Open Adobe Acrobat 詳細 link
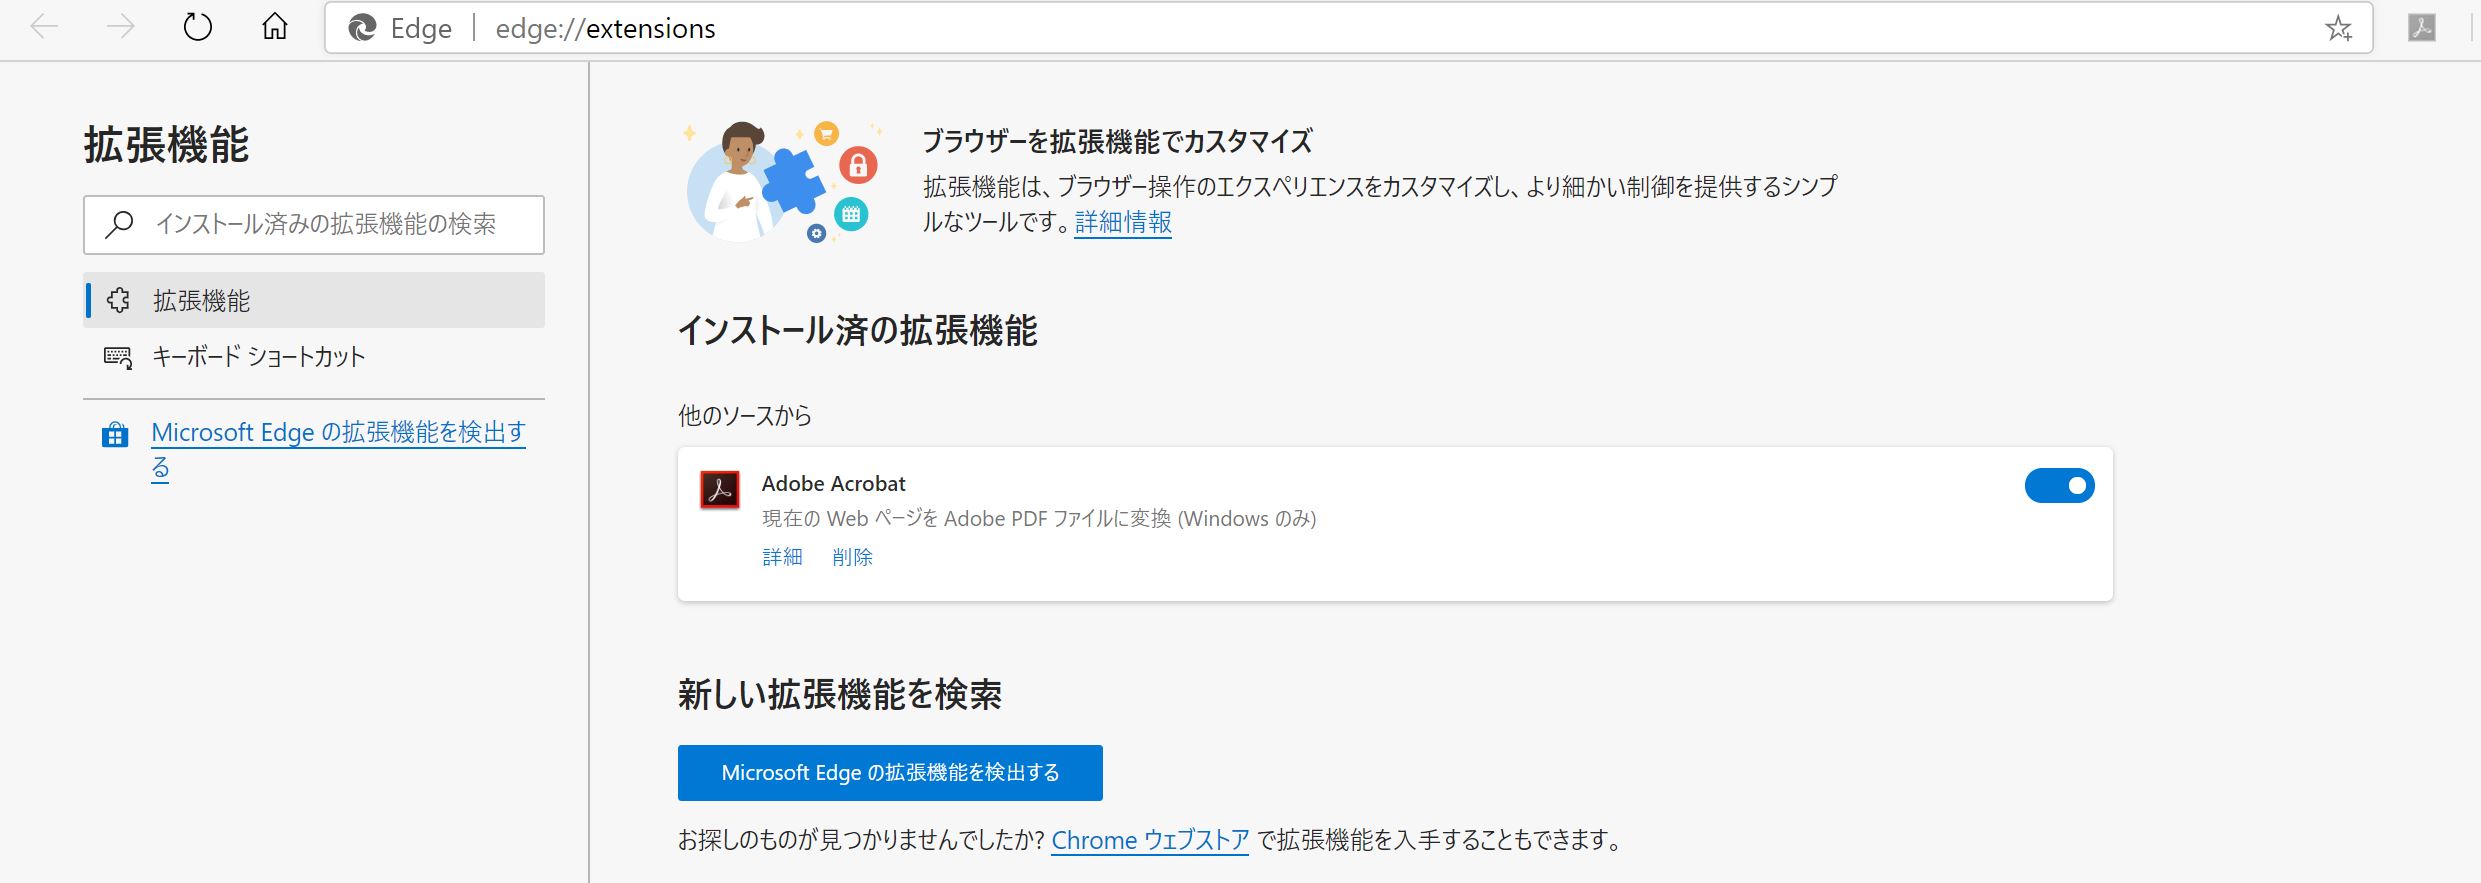 coord(782,557)
